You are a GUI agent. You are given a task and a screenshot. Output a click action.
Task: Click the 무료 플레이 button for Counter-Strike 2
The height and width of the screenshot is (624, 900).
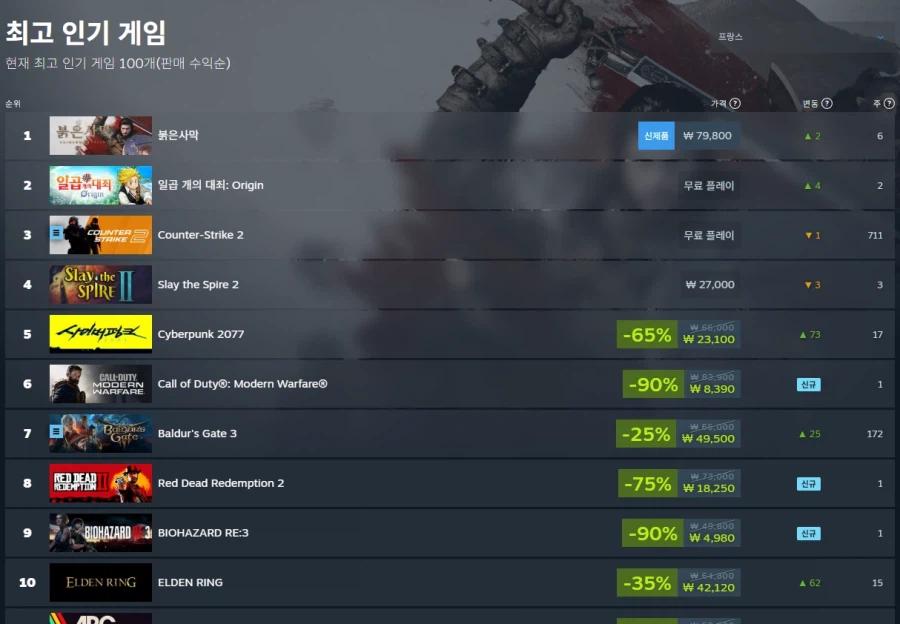point(709,235)
